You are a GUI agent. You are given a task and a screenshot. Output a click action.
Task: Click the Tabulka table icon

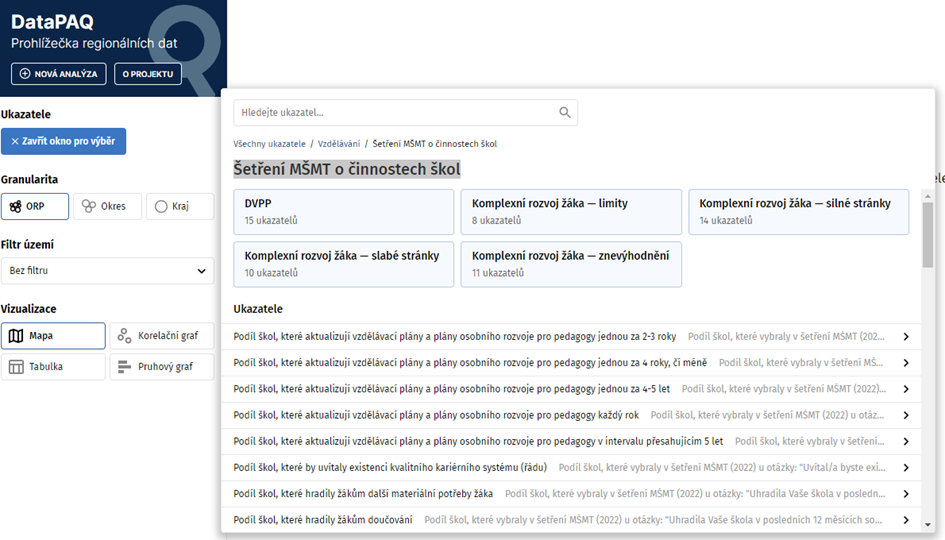[16, 367]
